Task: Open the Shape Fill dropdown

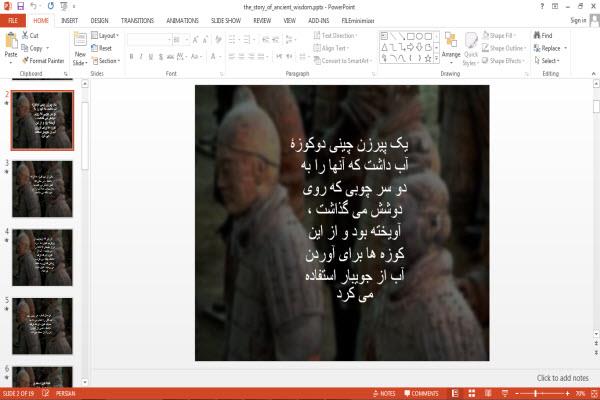Action: [x=499, y=36]
